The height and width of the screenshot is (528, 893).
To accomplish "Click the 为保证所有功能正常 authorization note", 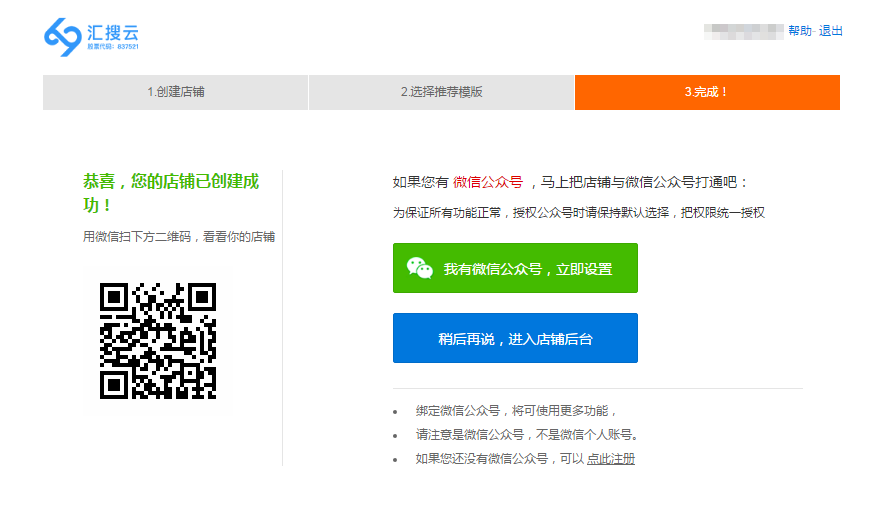I will (578, 212).
